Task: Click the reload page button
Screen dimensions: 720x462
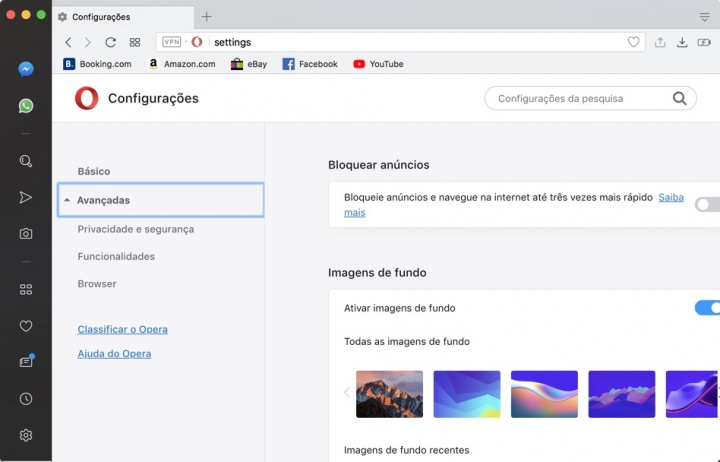Action: coord(110,42)
